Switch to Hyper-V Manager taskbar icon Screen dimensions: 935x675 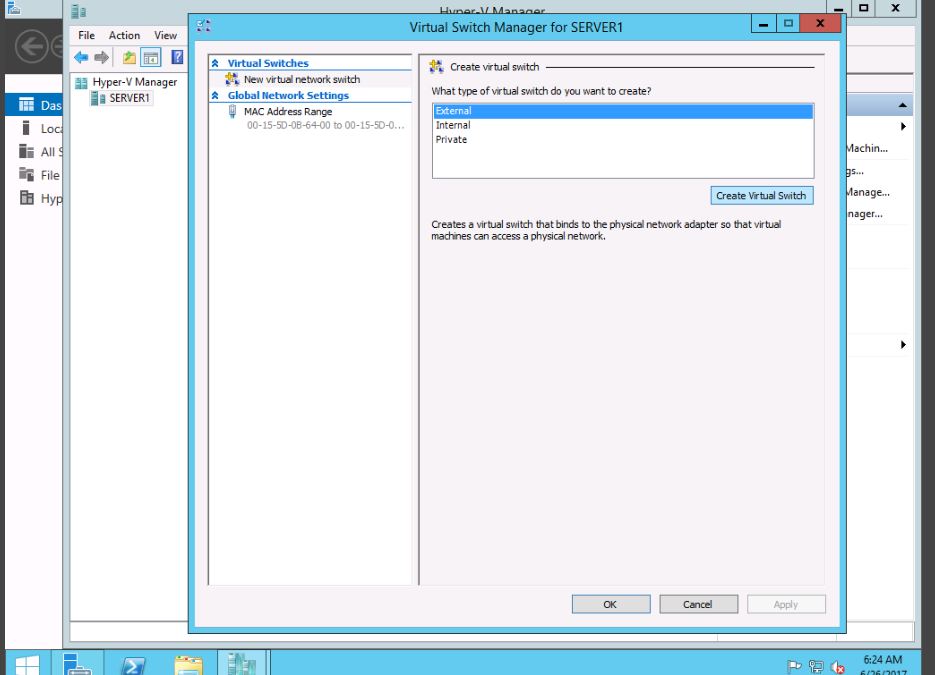[x=242, y=664]
